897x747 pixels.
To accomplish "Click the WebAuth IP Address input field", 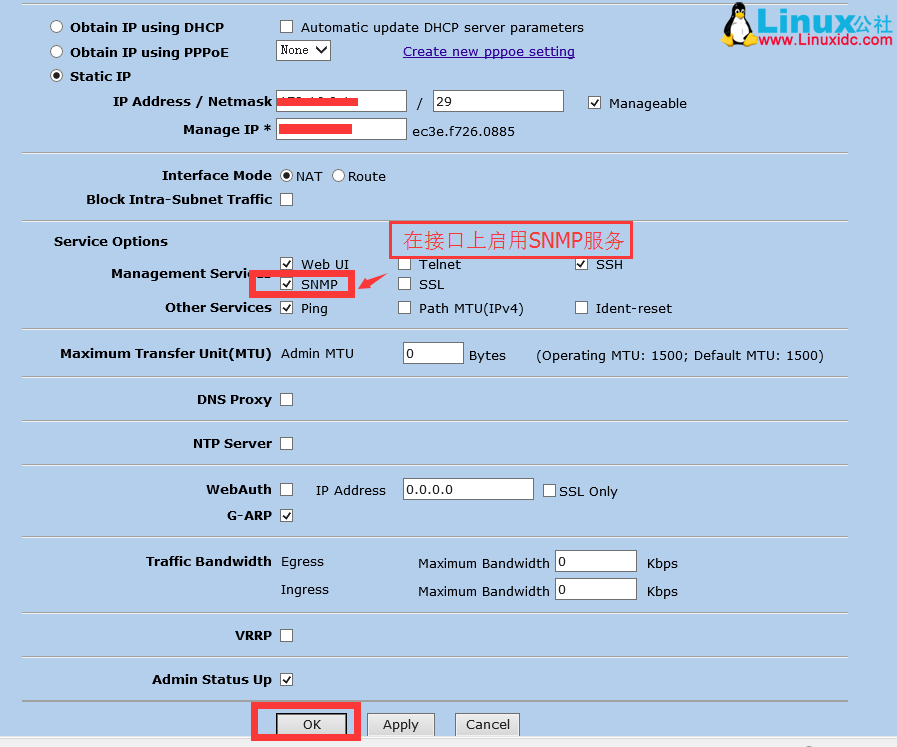I will (x=467, y=491).
